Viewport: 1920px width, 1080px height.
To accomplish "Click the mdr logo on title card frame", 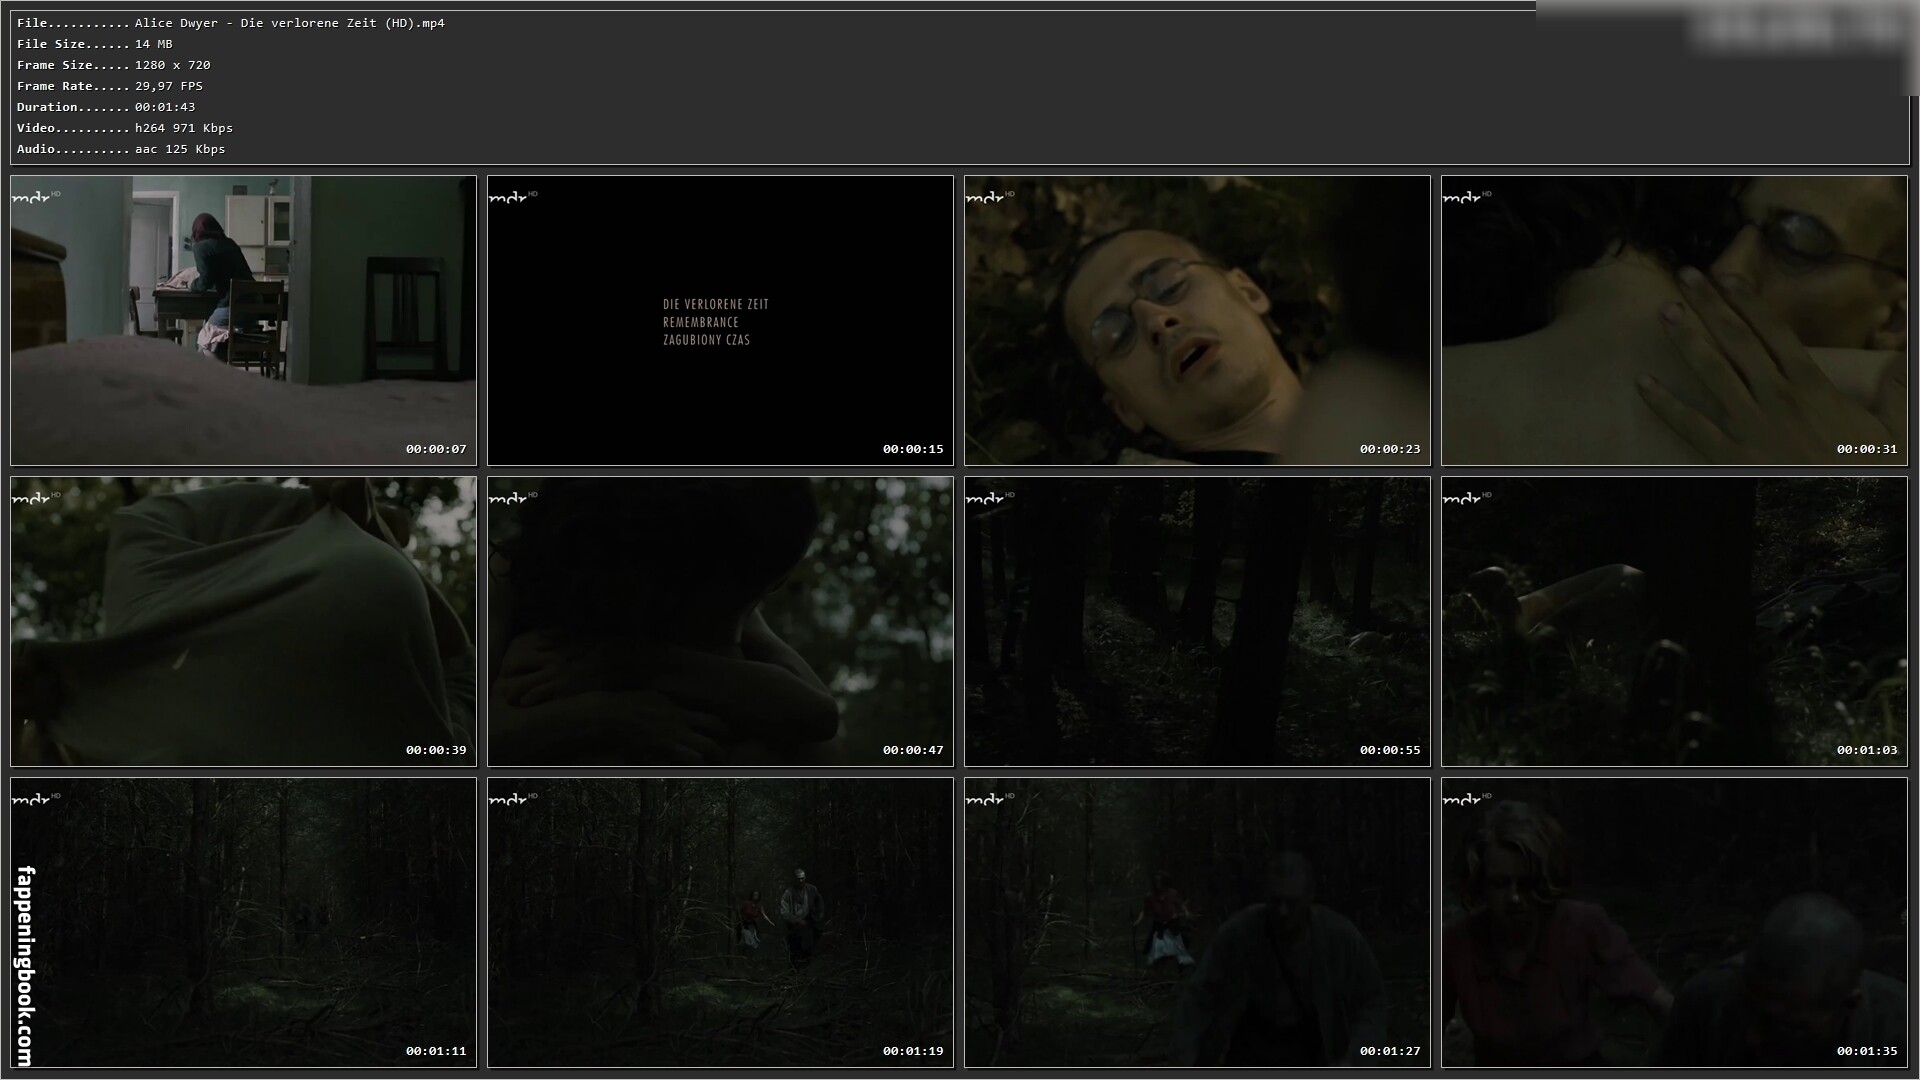I will [x=511, y=197].
